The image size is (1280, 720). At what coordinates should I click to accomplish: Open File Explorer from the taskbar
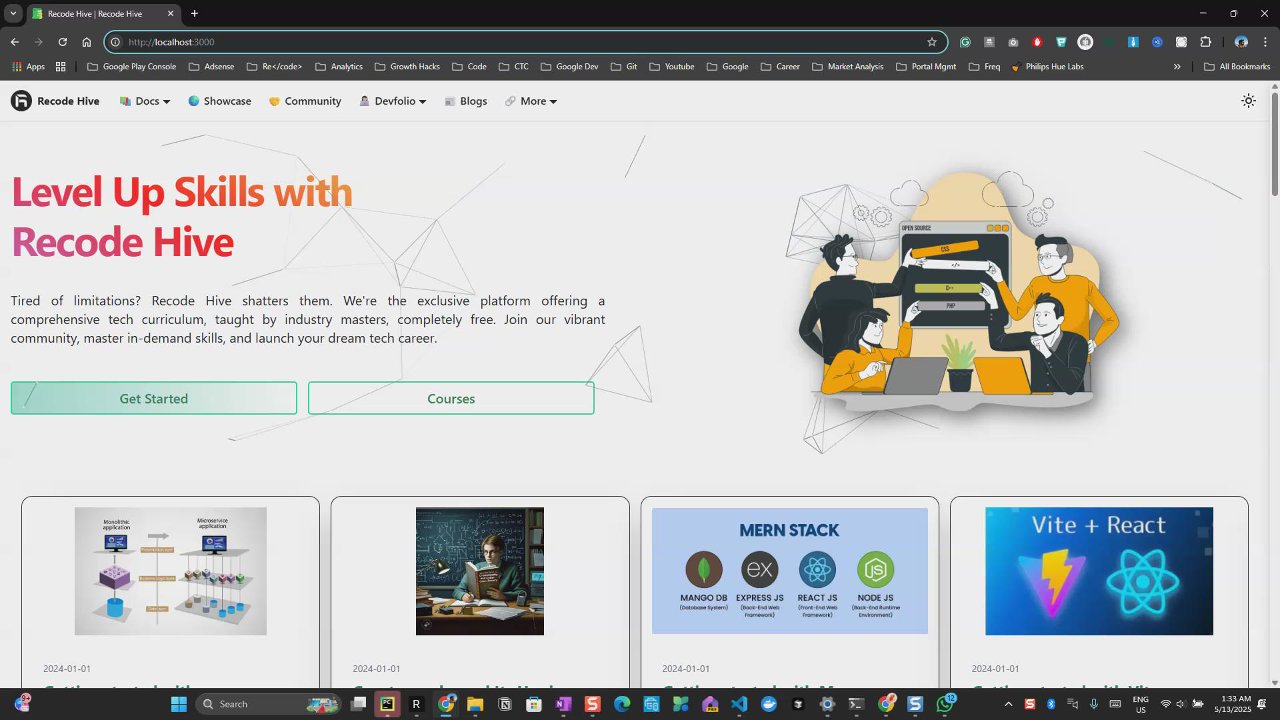click(475, 704)
